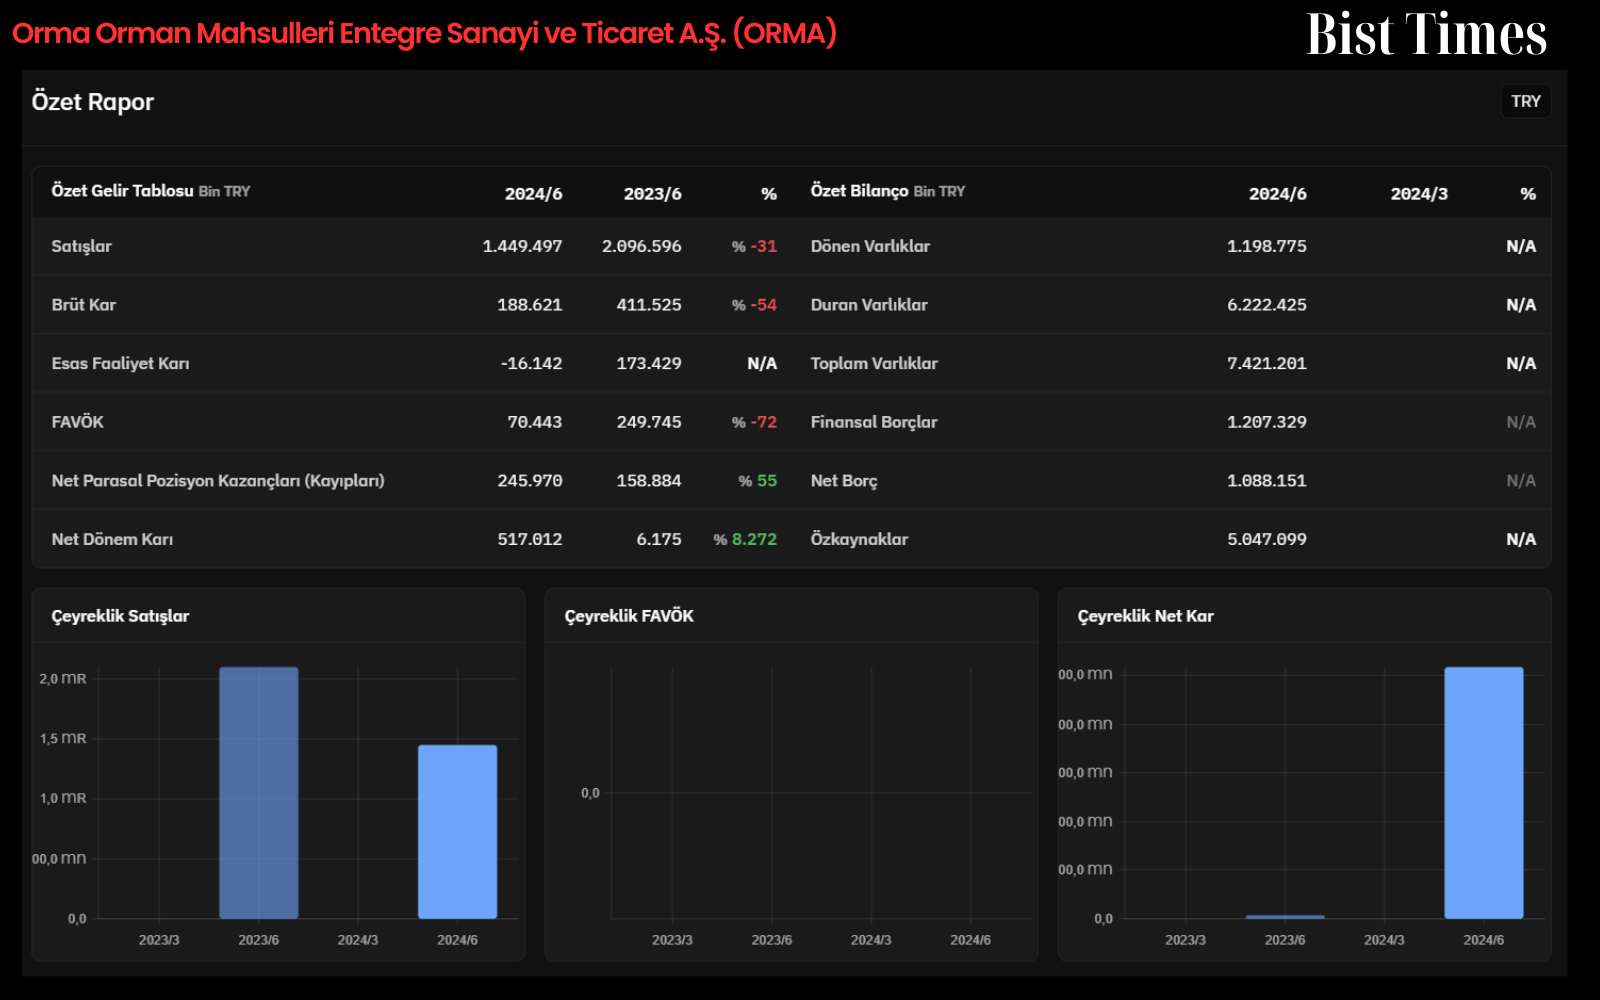The height and width of the screenshot is (1000, 1600).
Task: Click the "Çeyreklik FAVÖK" chart title
Action: 629,616
